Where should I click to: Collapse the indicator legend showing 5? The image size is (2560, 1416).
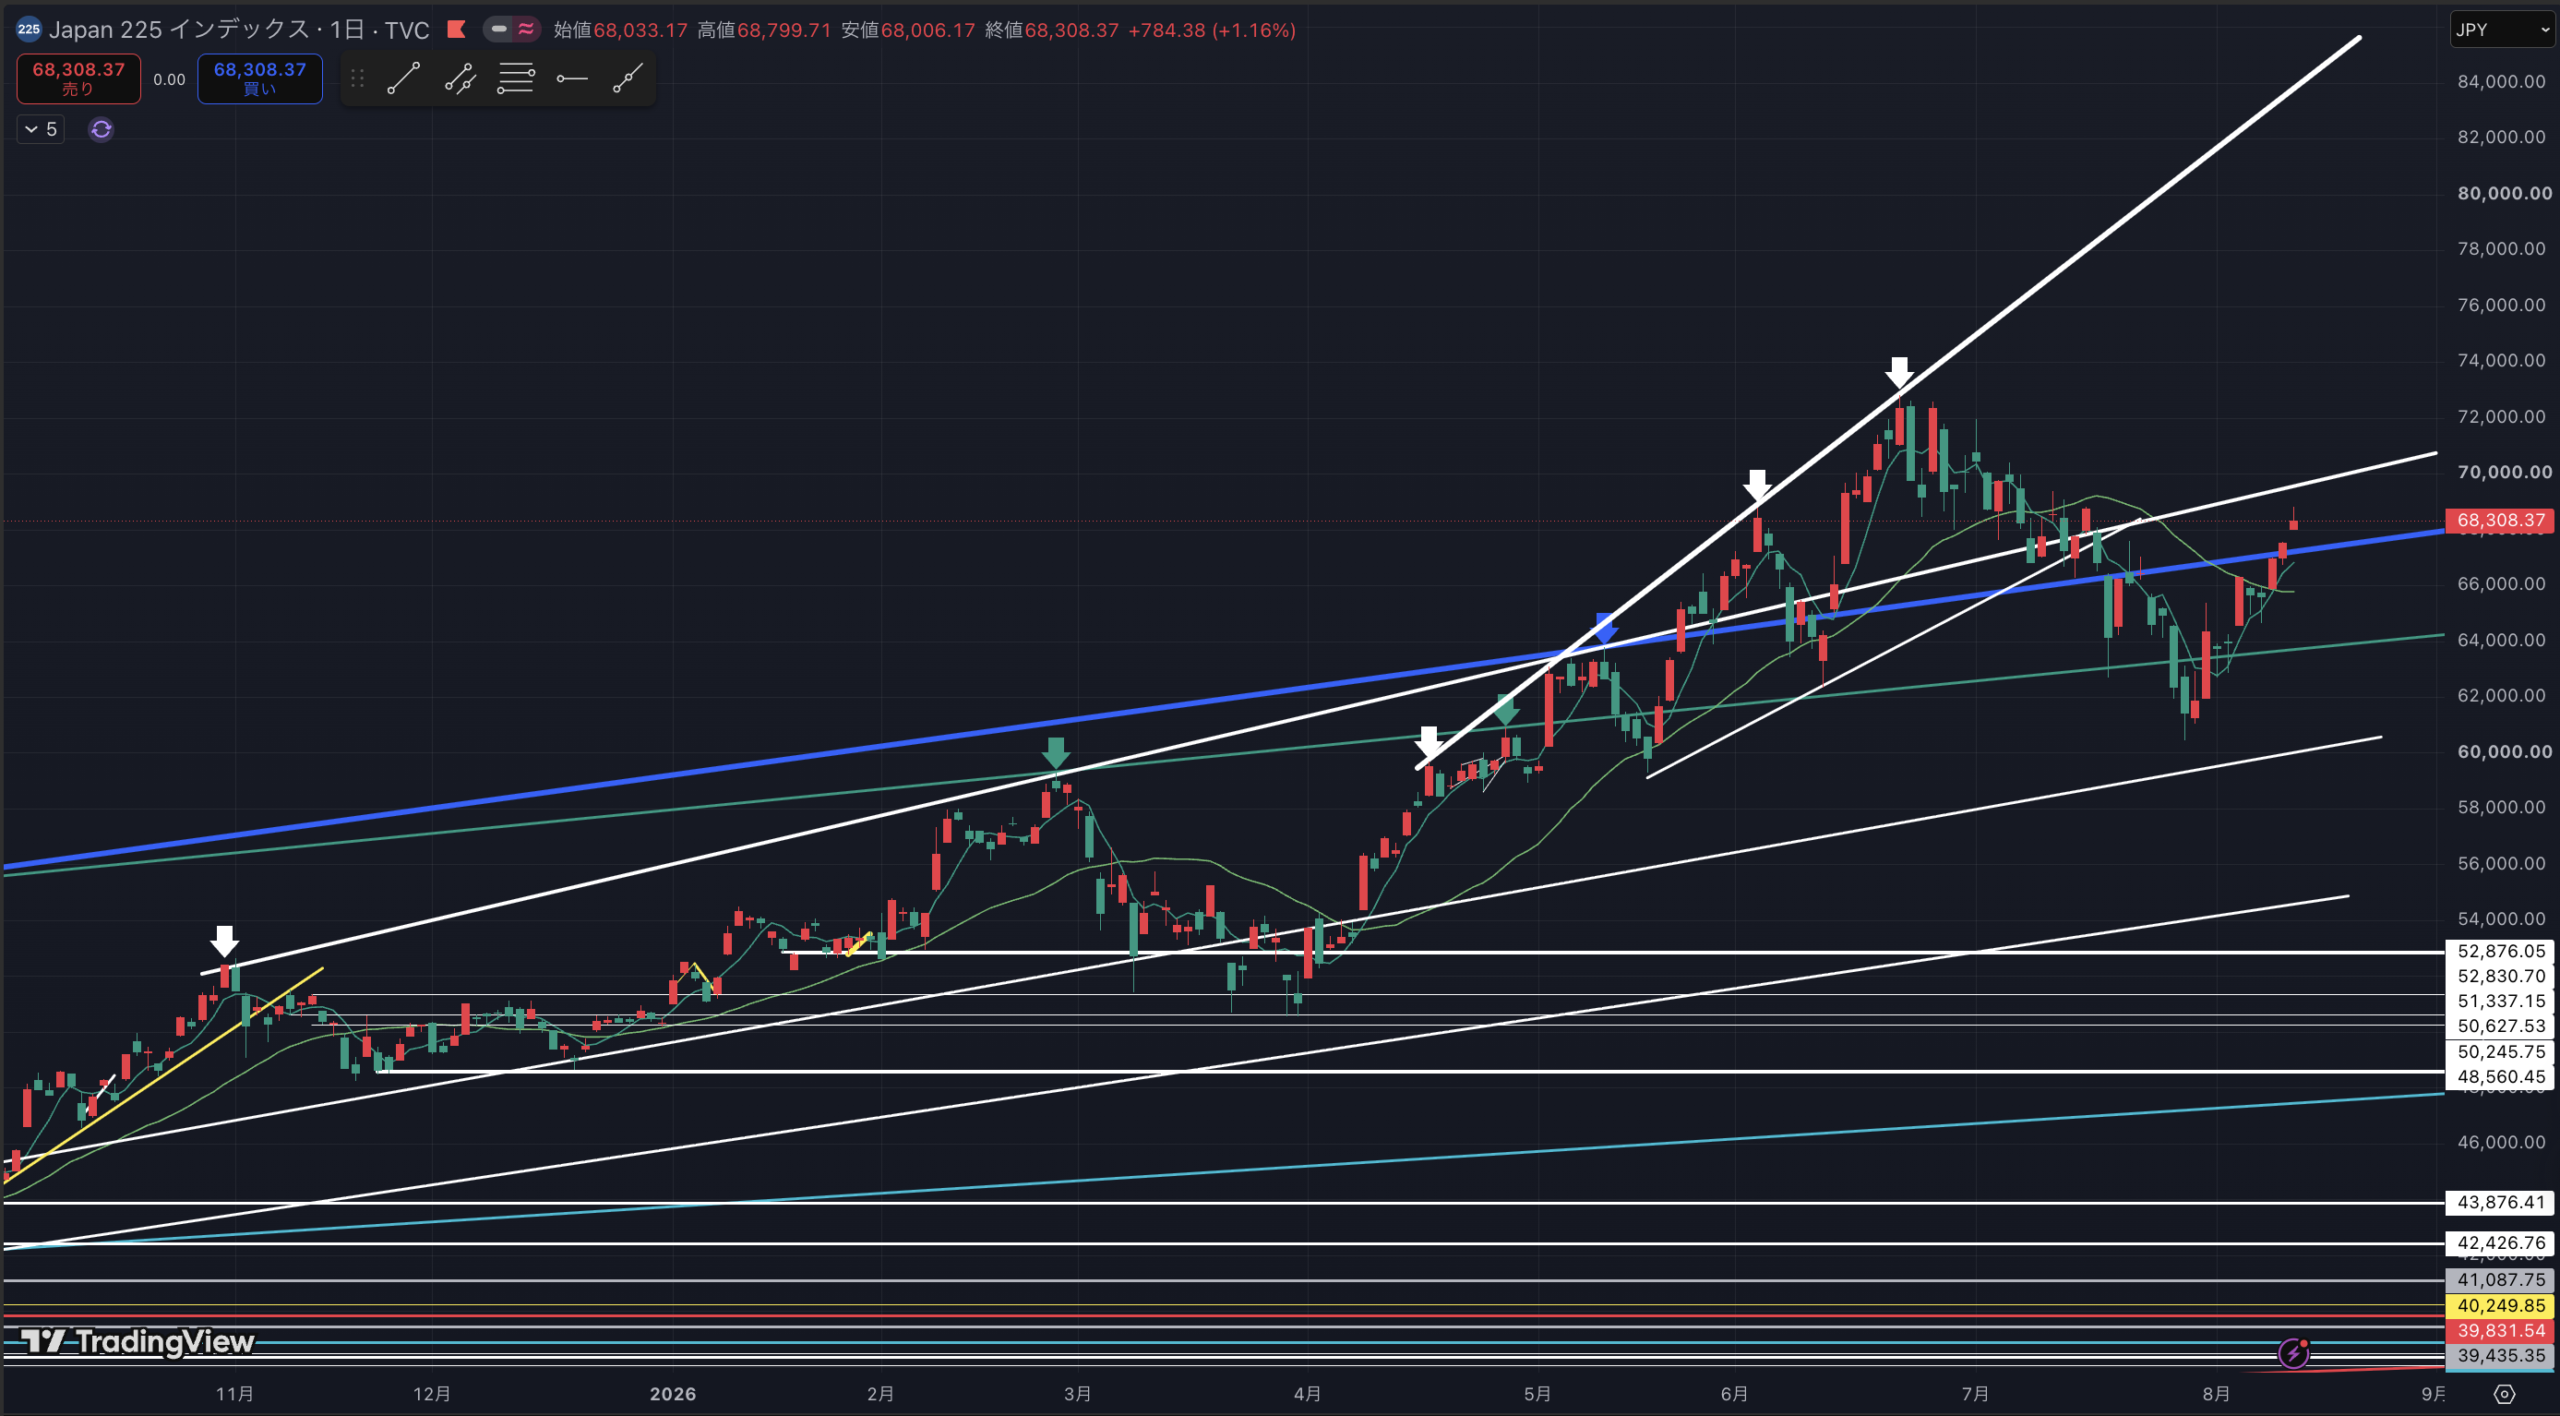41,129
